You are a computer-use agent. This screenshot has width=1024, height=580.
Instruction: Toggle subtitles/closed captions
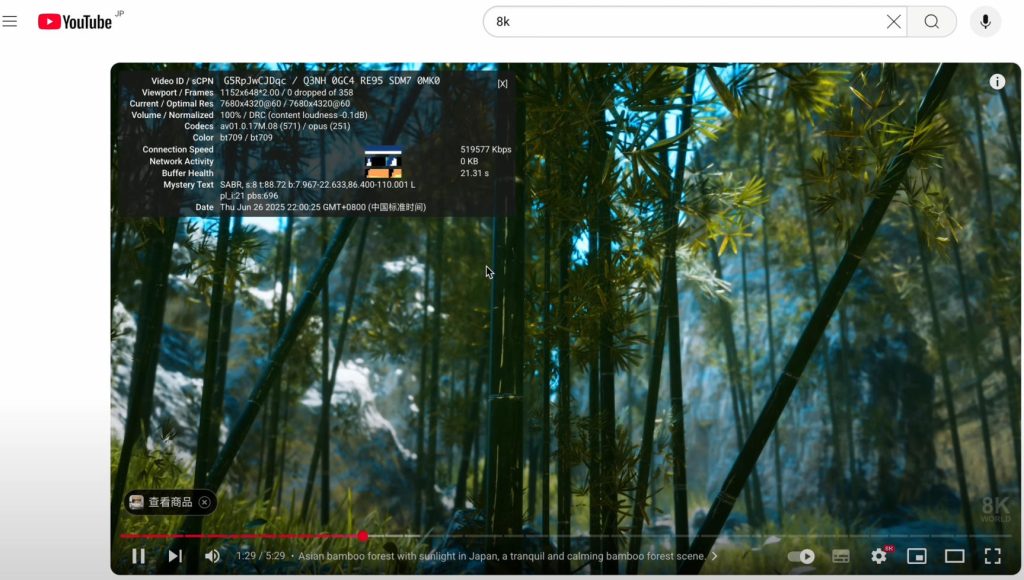point(840,556)
